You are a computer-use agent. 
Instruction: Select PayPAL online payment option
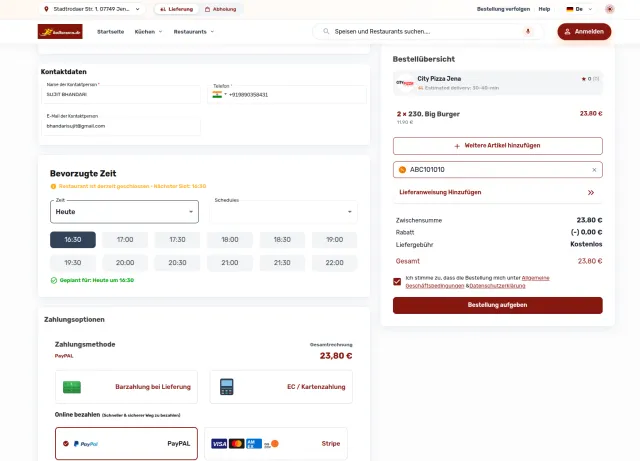pos(127,443)
